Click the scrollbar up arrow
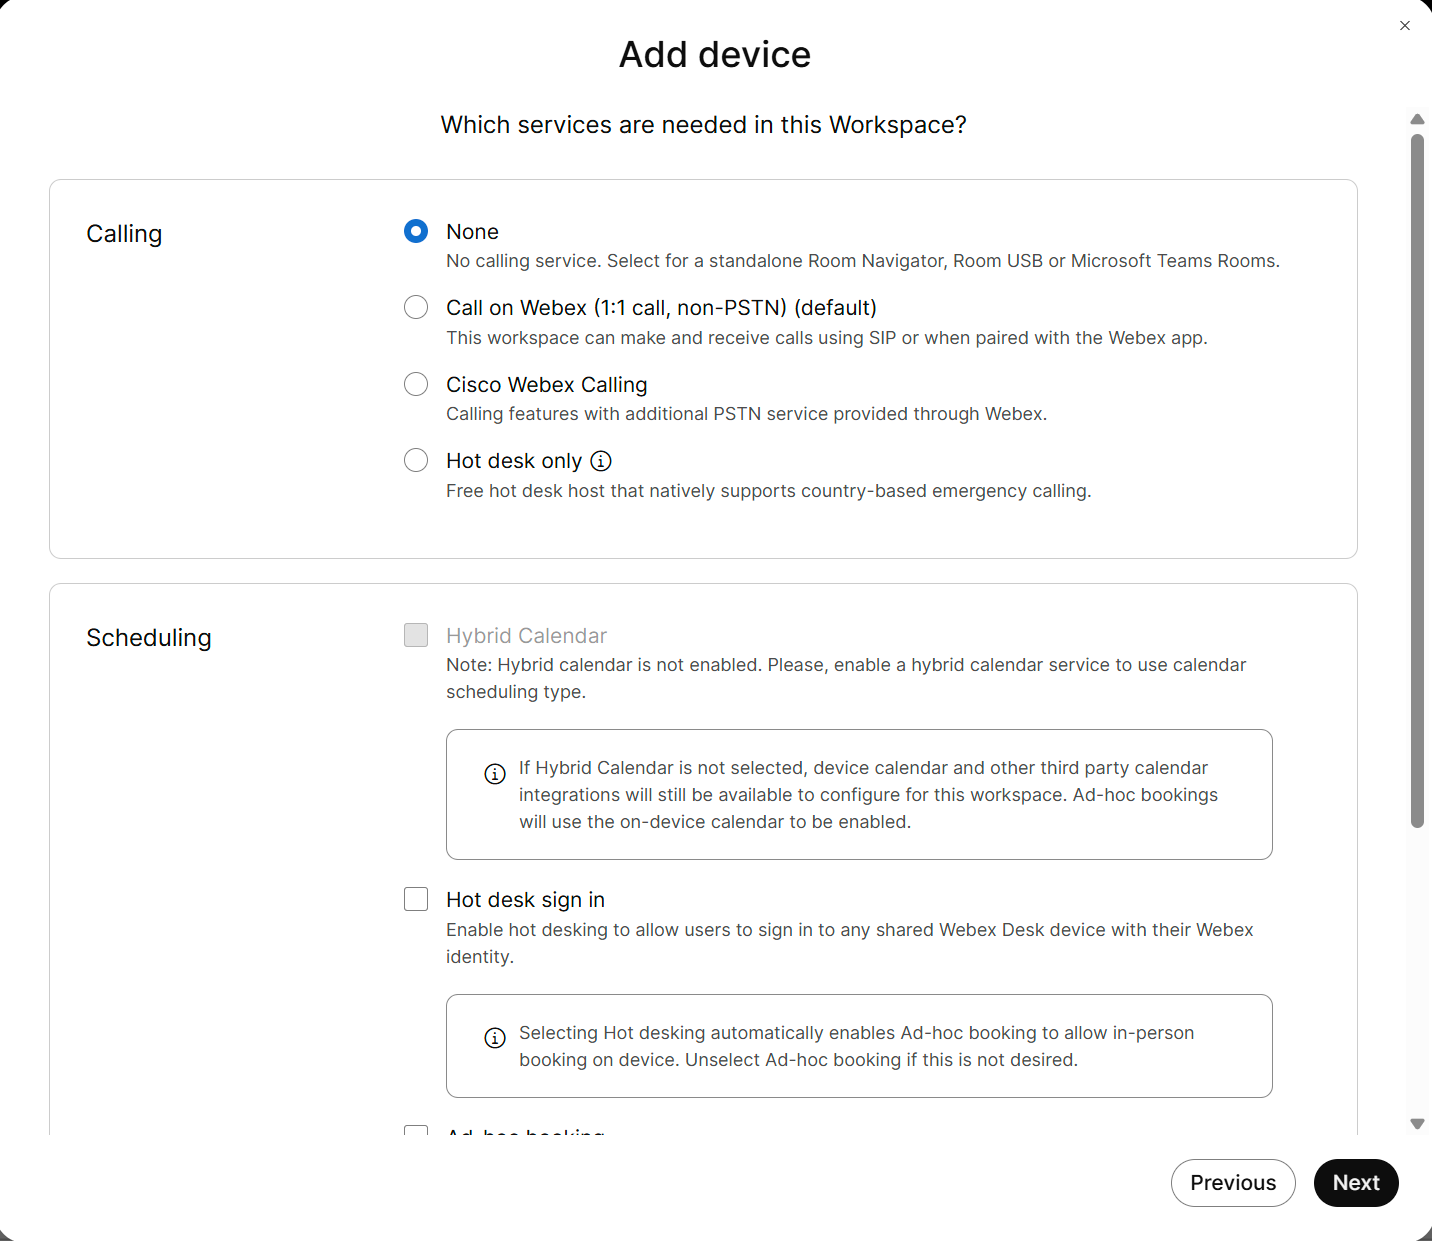The width and height of the screenshot is (1432, 1241). pos(1417,119)
